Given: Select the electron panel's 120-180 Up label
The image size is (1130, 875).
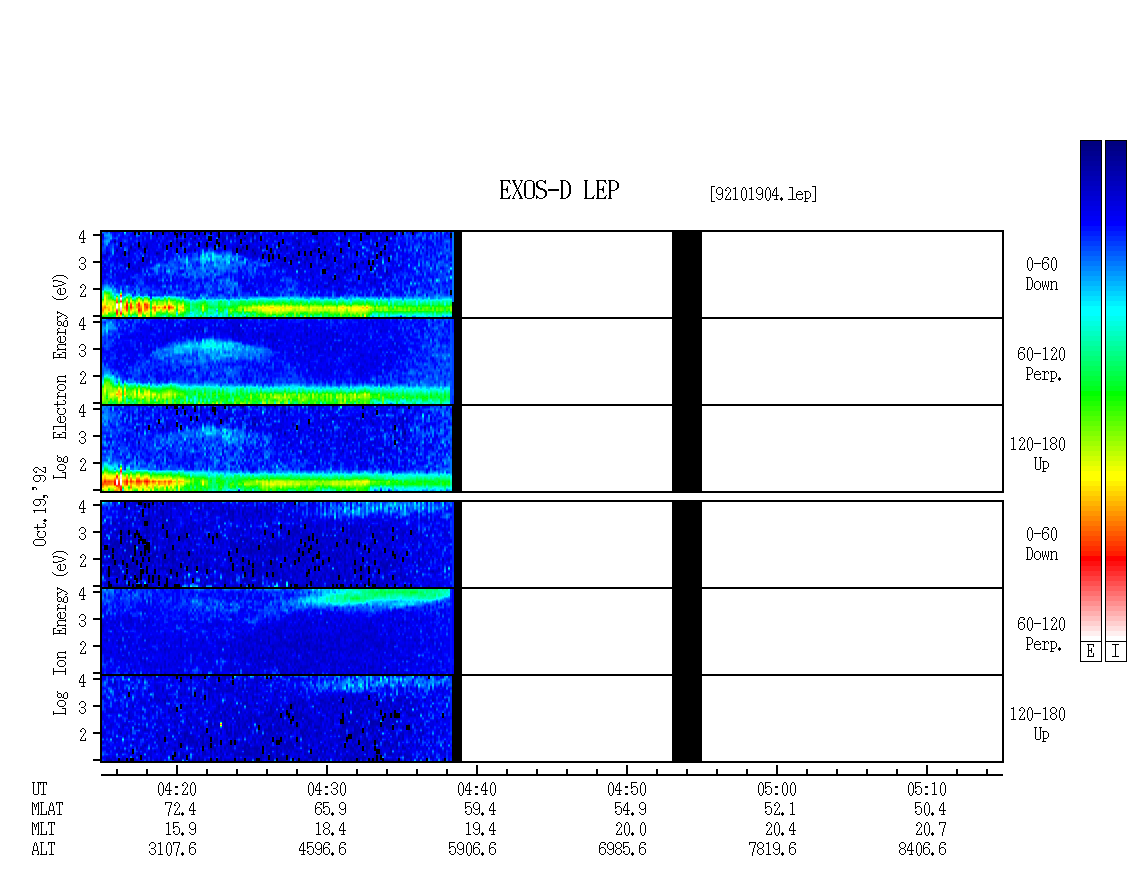Looking at the screenshot, I should coord(1038,454).
